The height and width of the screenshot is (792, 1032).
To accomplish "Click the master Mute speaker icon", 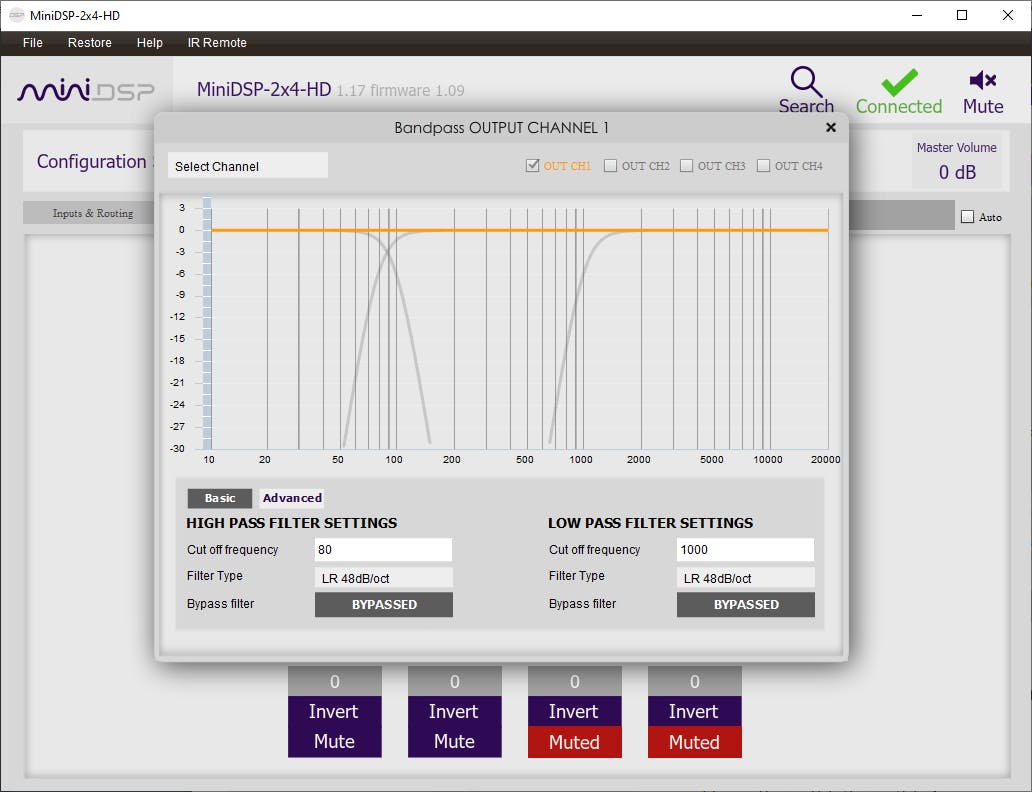I will [x=982, y=81].
